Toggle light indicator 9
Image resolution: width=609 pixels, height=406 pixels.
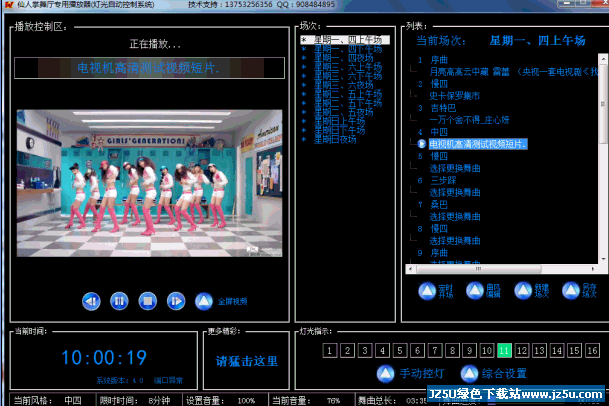point(470,351)
